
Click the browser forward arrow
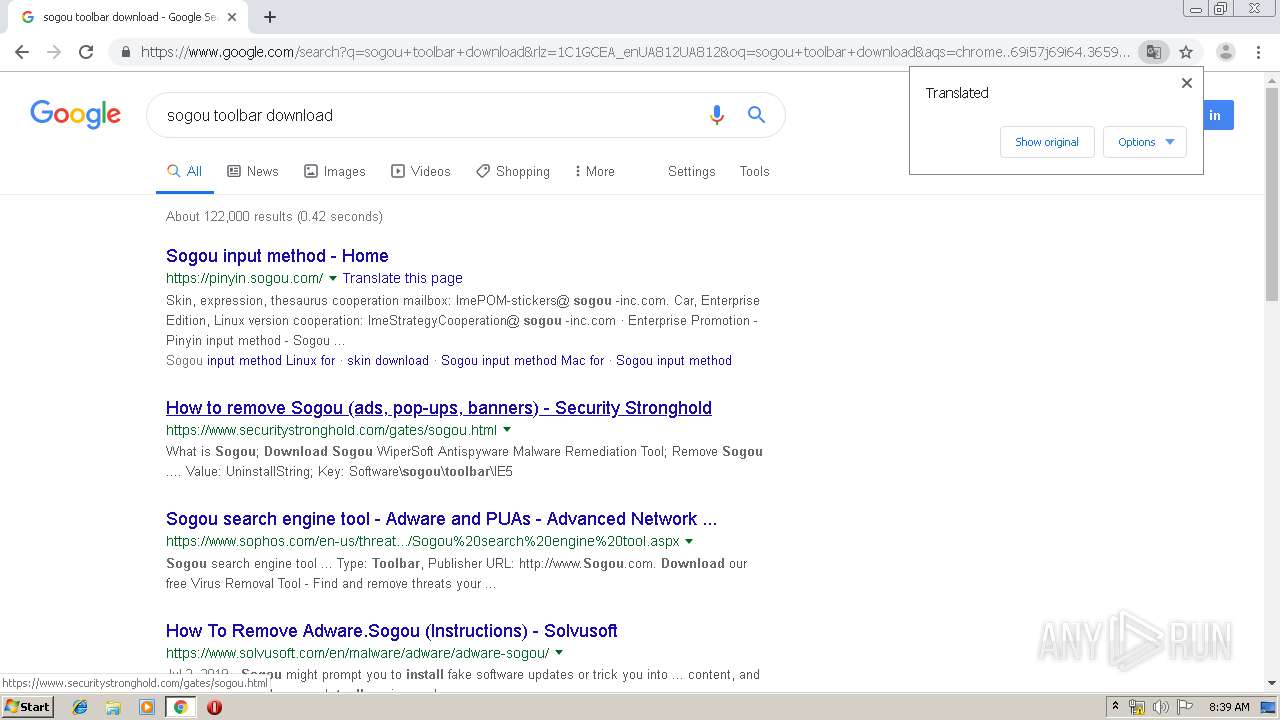[54, 52]
